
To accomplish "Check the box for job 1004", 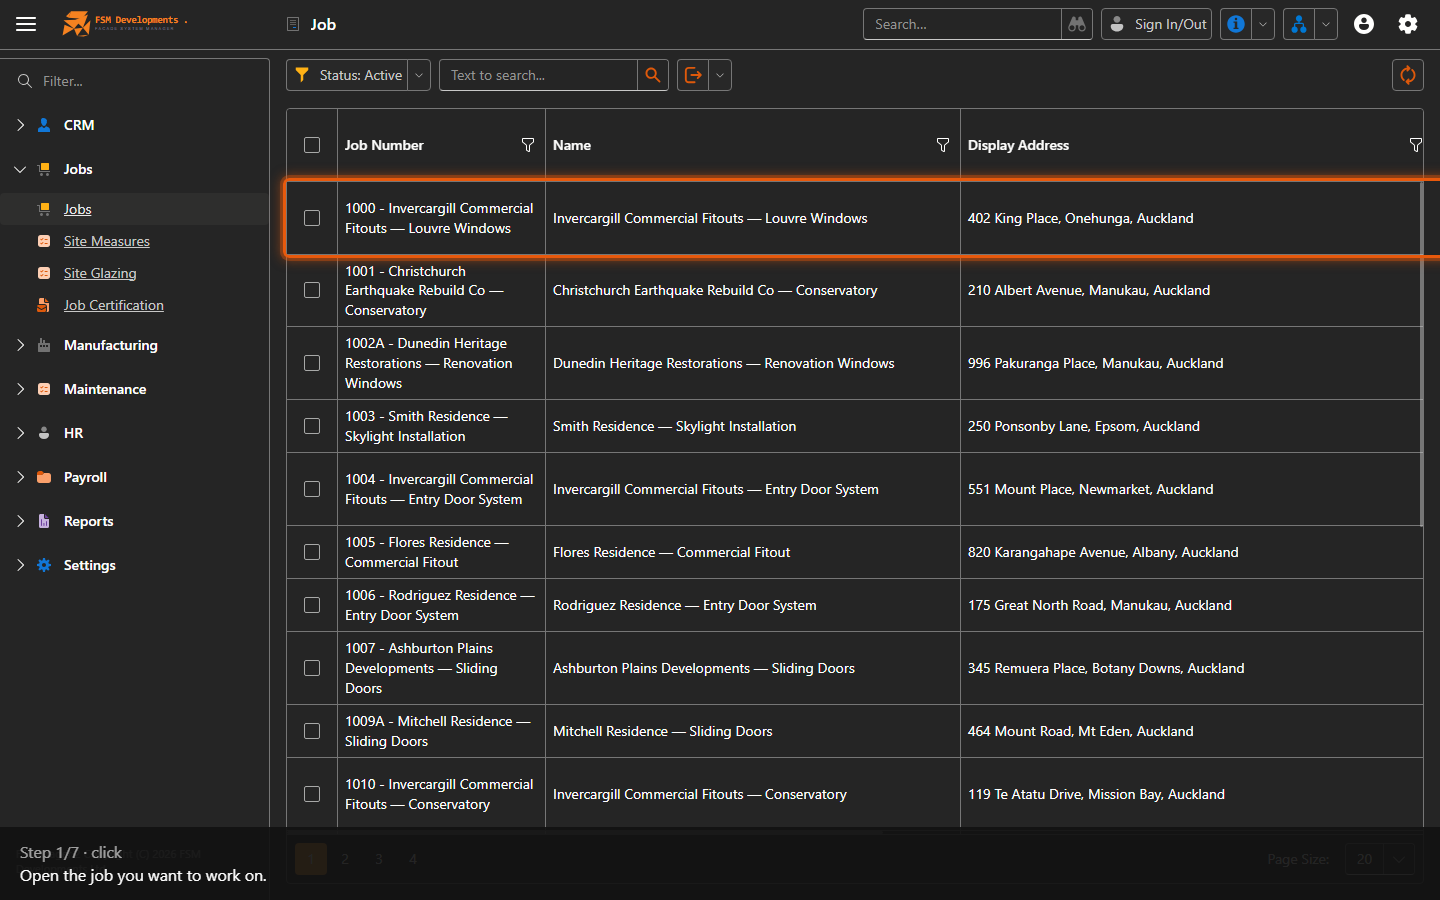I will (312, 489).
